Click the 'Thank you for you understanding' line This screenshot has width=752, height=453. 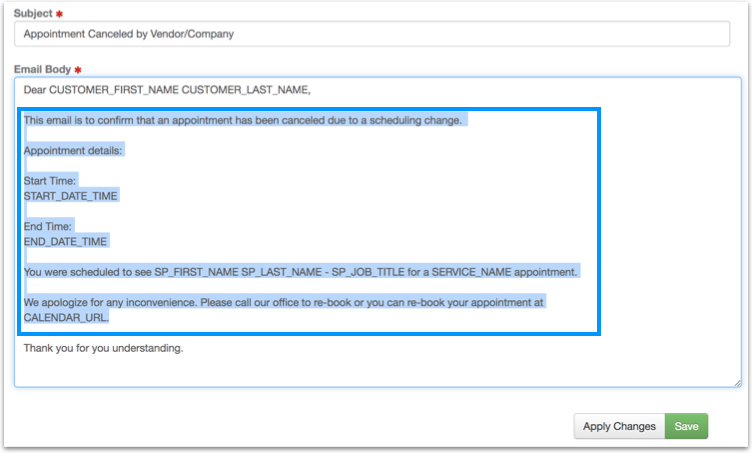[x=104, y=348]
